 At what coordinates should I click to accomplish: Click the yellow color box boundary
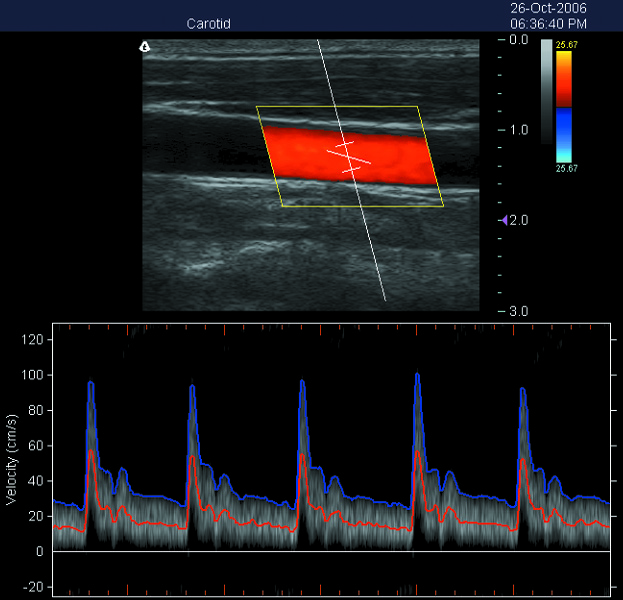pos(340,107)
